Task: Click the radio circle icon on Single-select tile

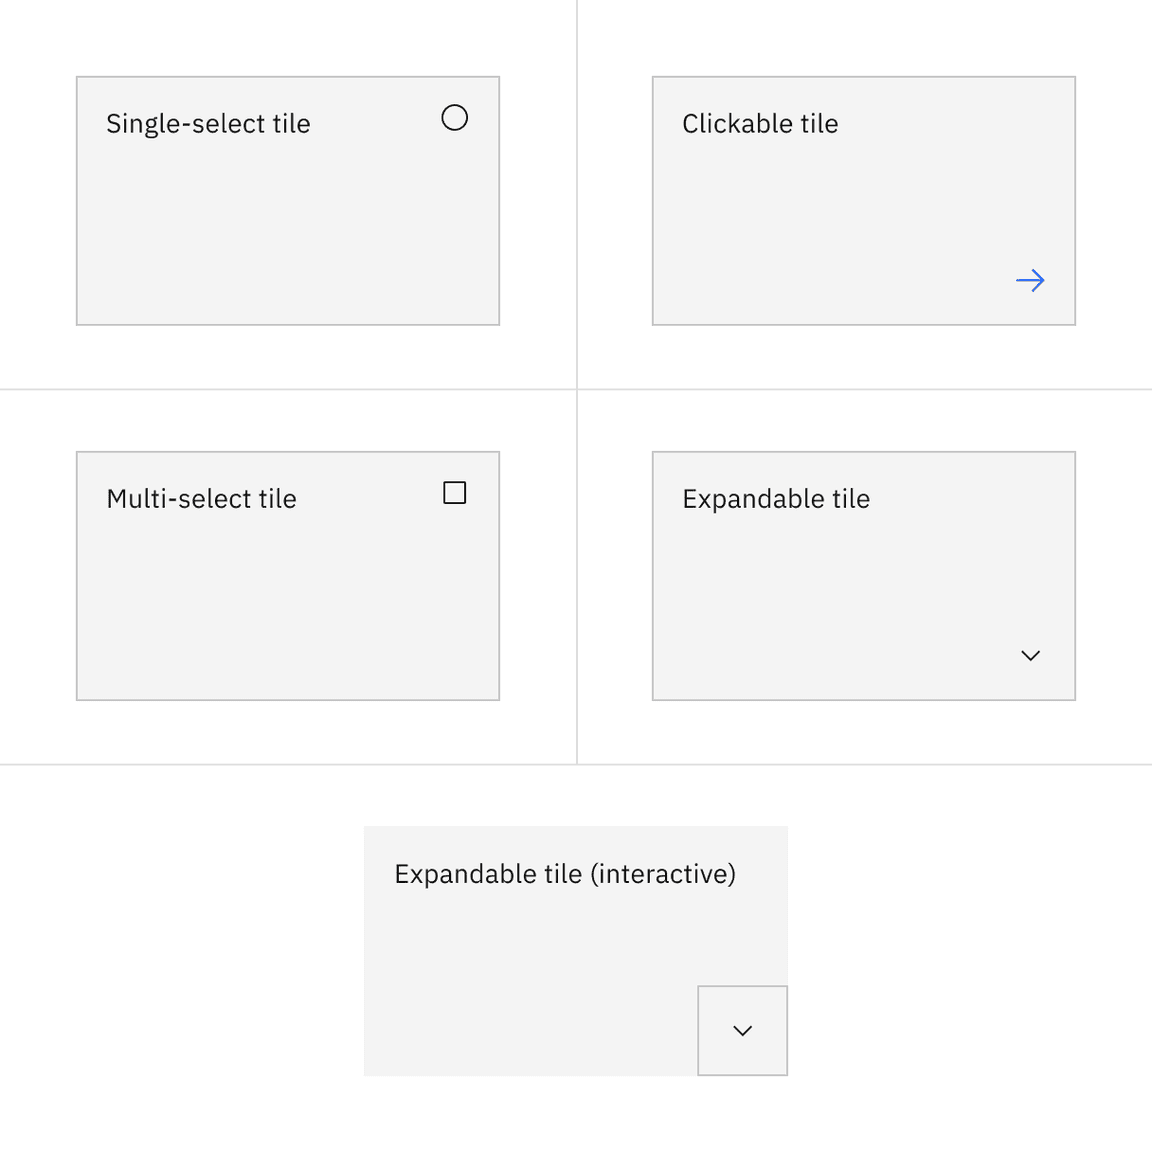Action: click(454, 118)
